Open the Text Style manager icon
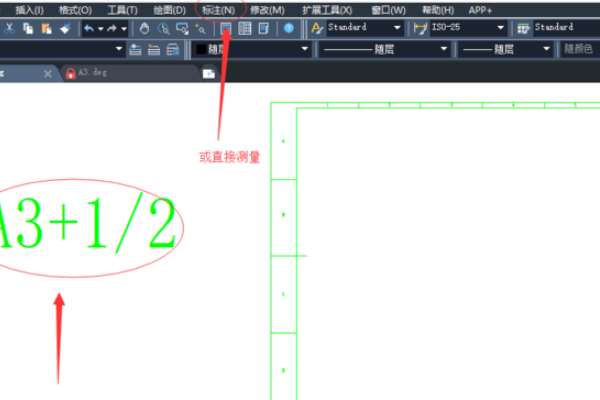Viewport: 600px width, 400px height. coord(316,28)
